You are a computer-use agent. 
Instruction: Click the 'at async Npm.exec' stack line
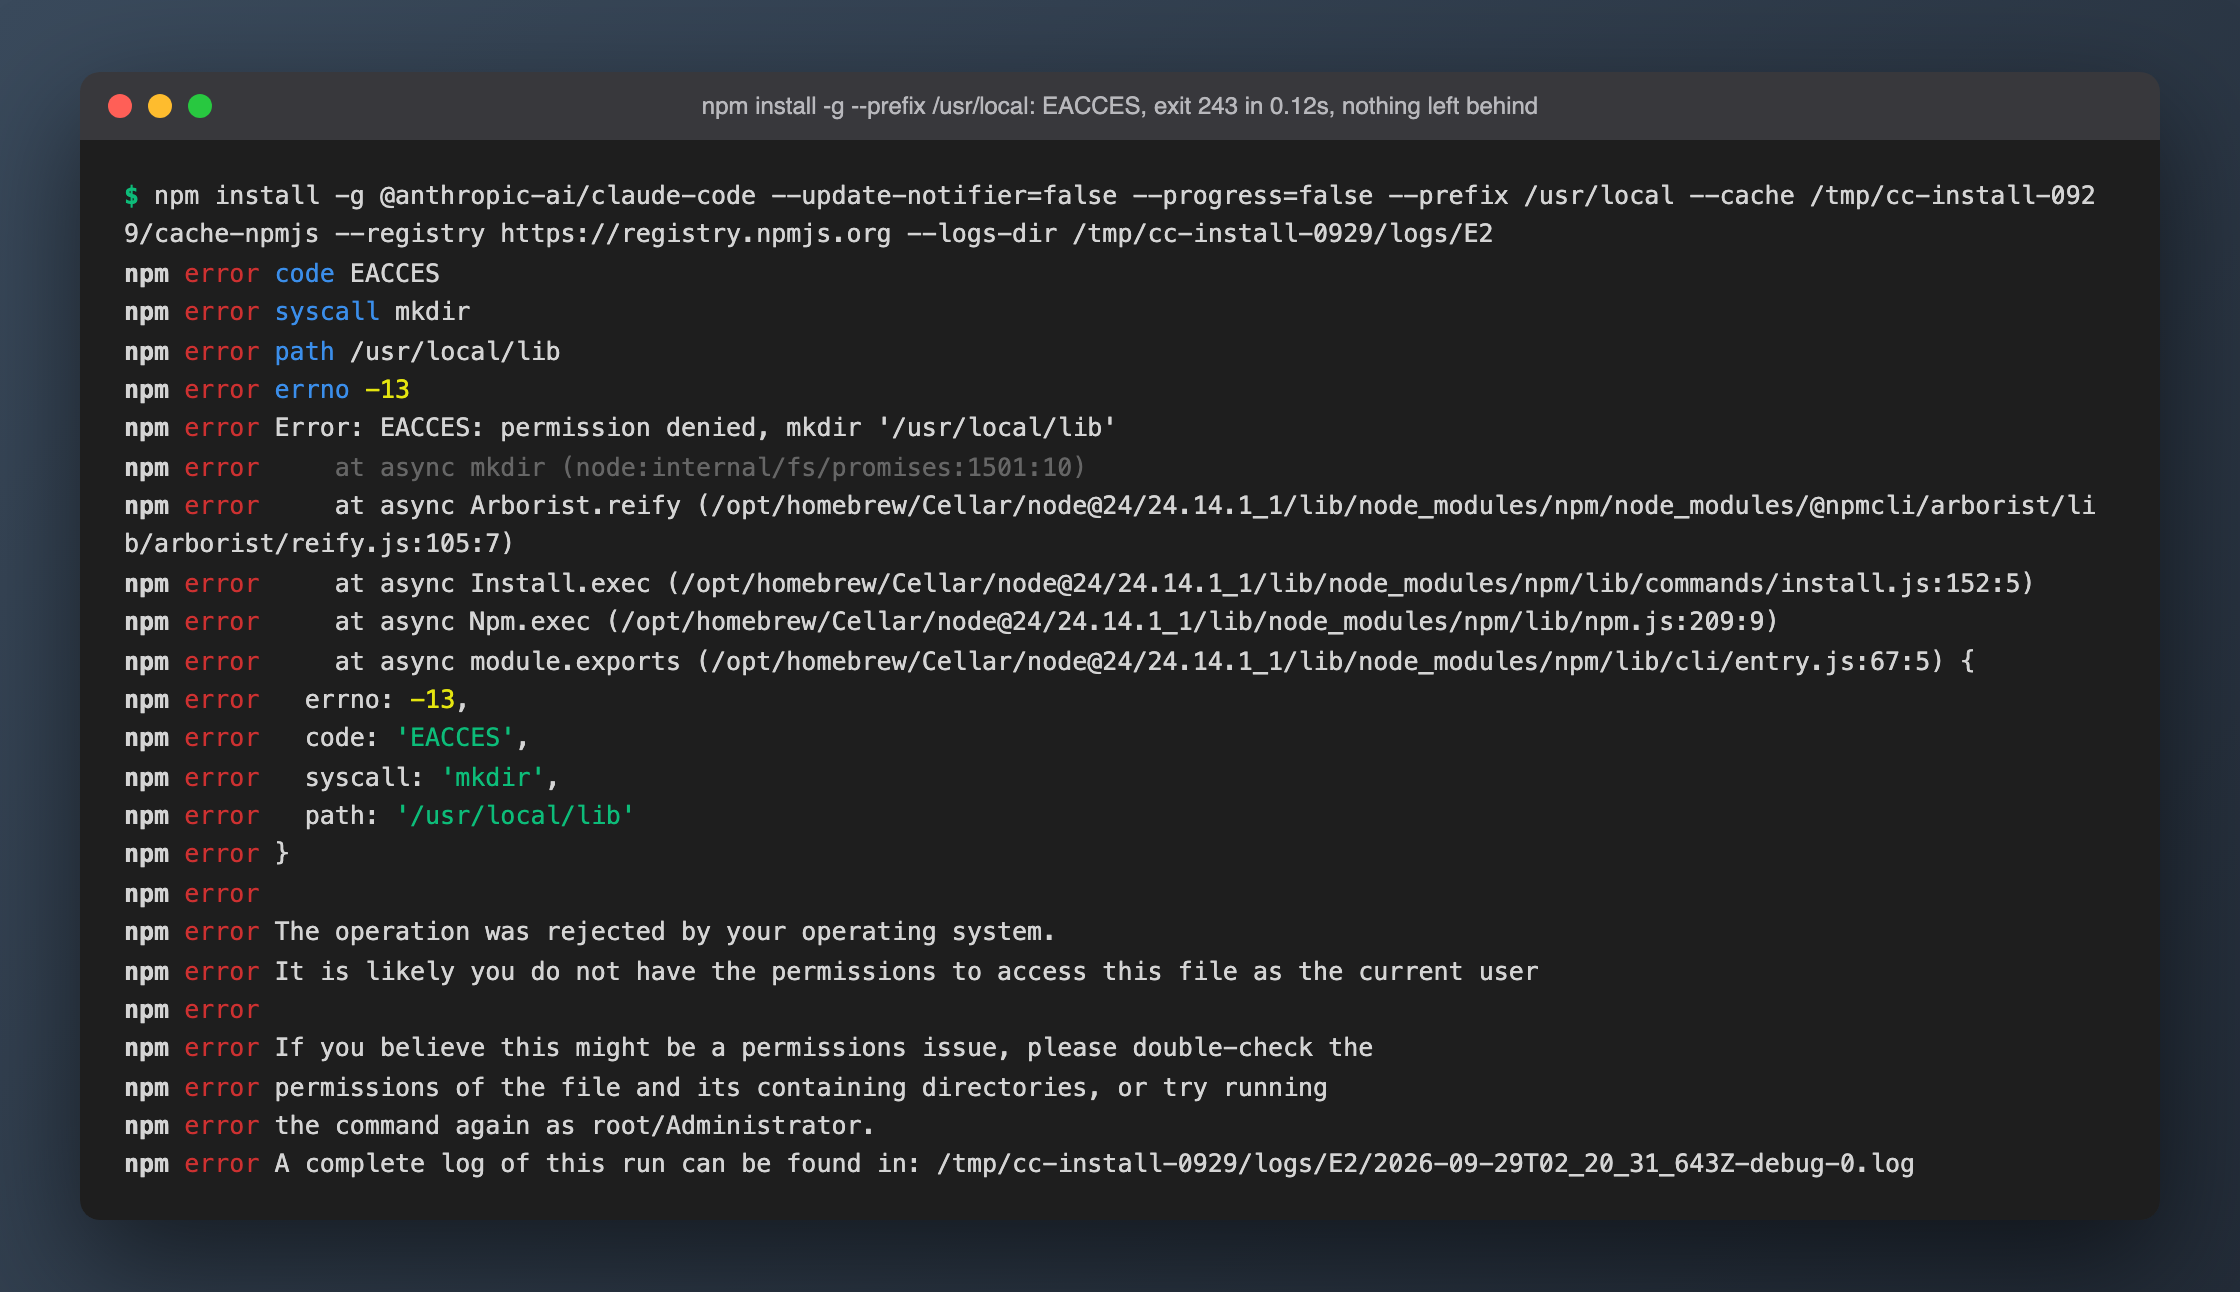coord(951,621)
